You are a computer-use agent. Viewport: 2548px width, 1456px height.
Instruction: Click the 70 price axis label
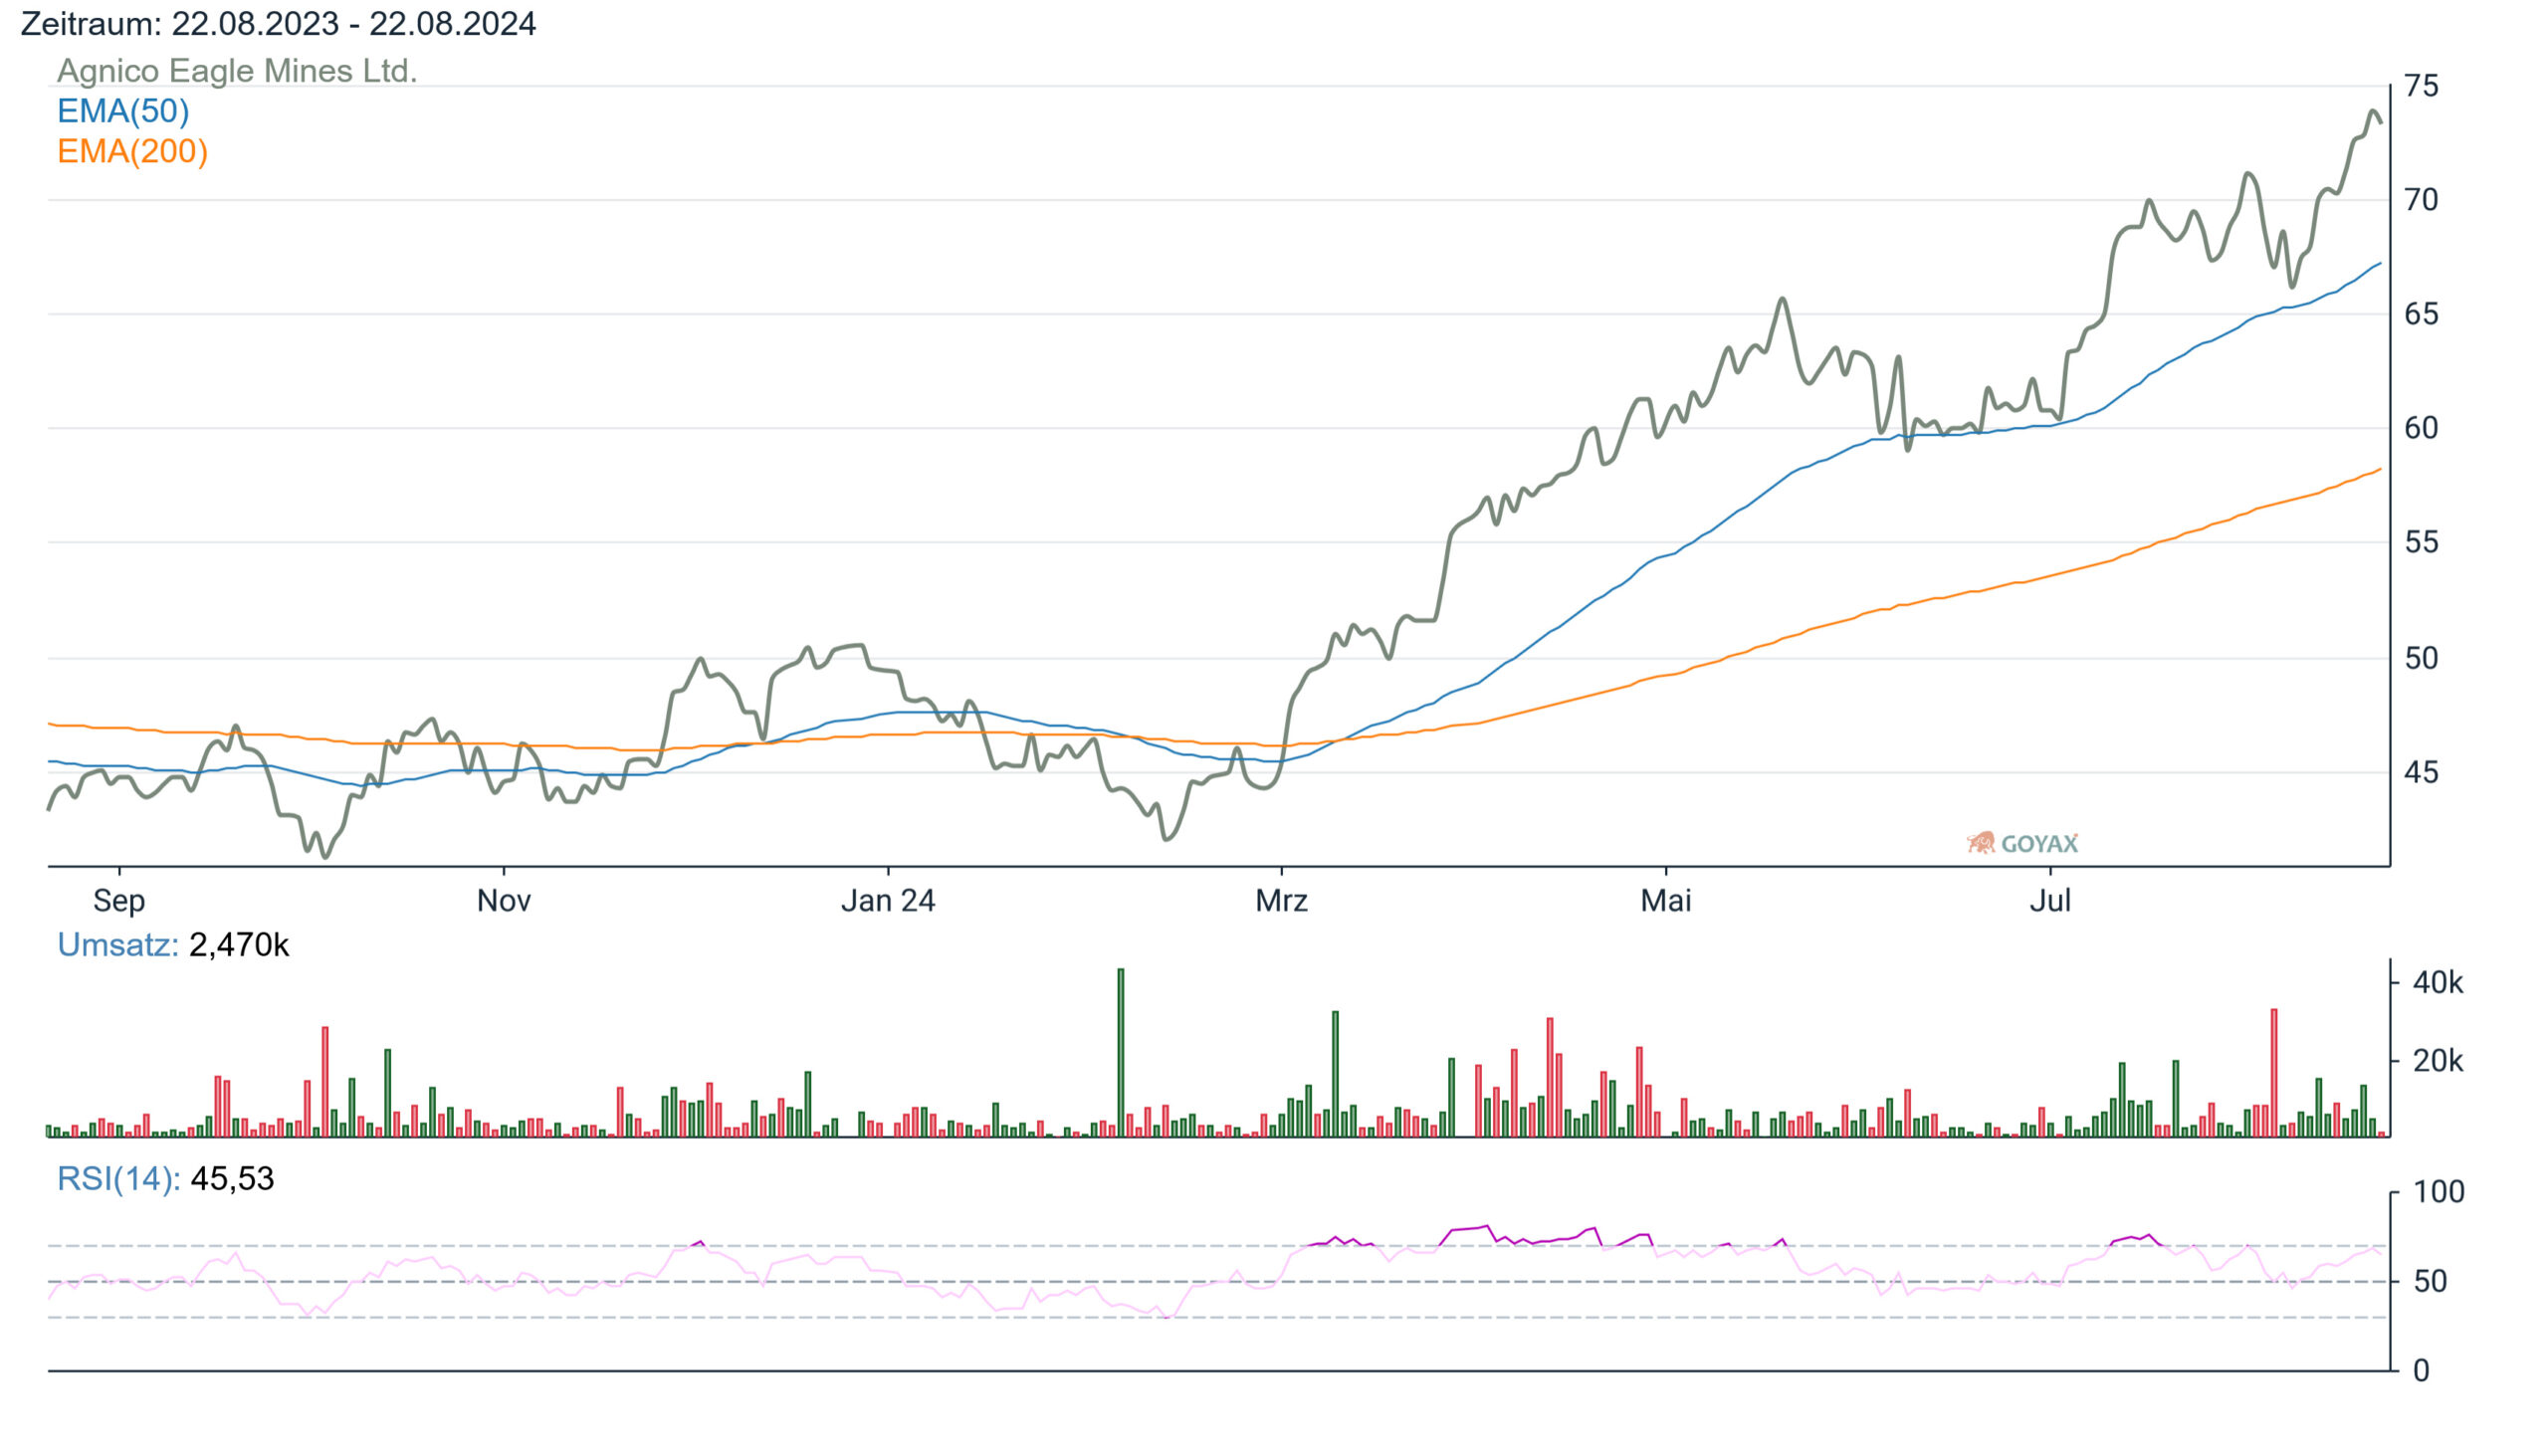pos(2421,200)
